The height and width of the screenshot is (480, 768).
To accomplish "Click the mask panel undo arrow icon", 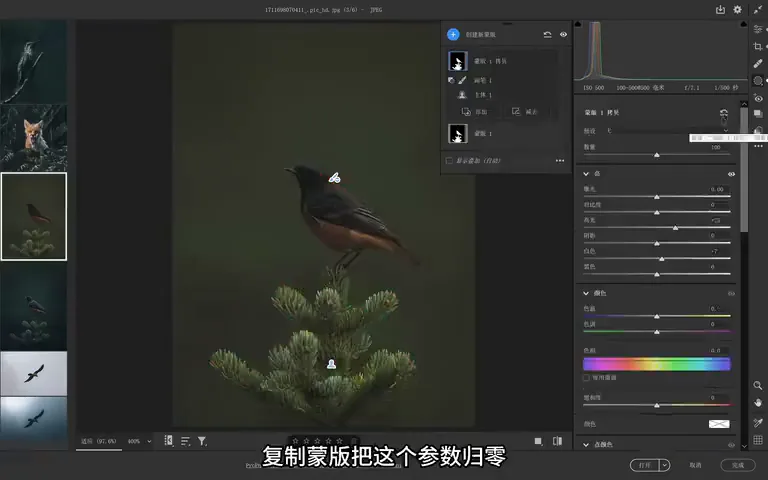I will tap(548, 34).
